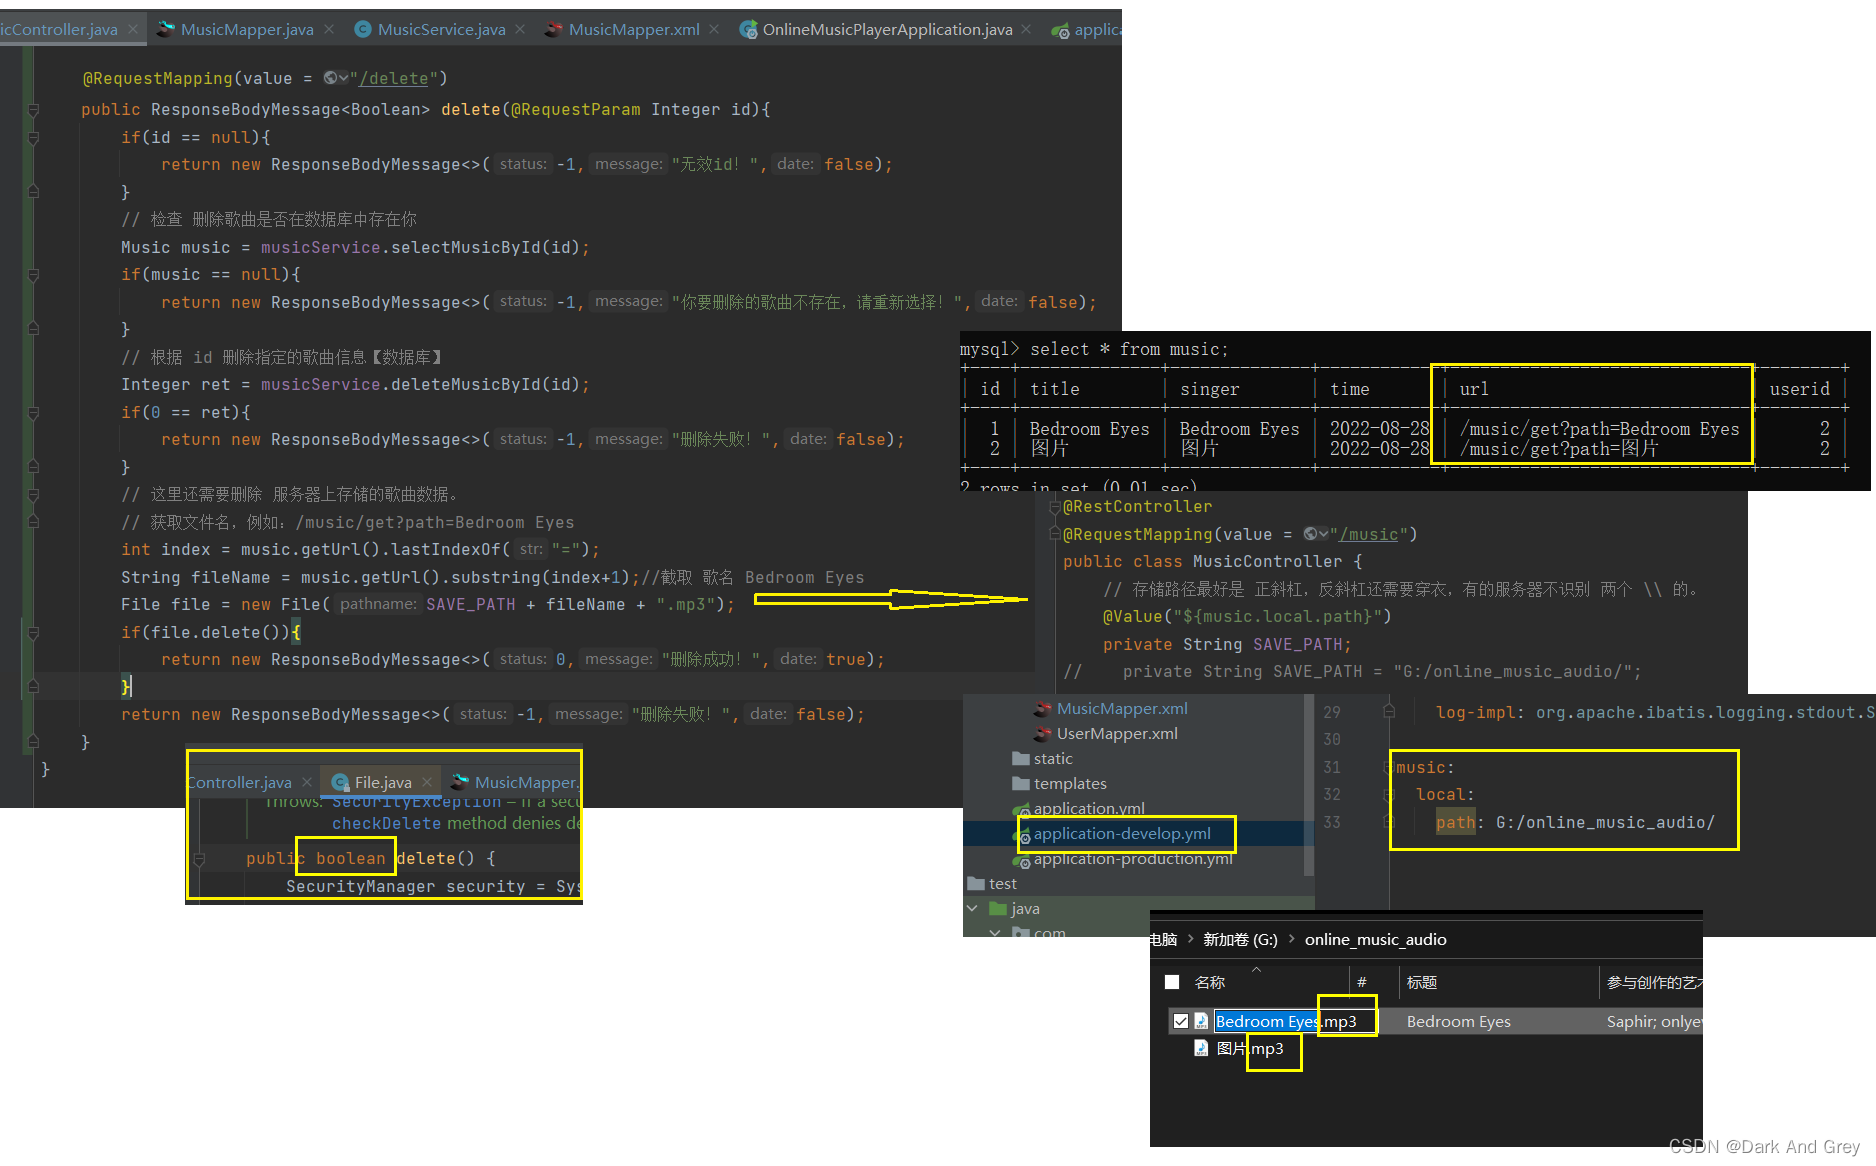Viewport: 1876px width, 1166px height.
Task: Click the java source folder icon
Action: [998, 908]
